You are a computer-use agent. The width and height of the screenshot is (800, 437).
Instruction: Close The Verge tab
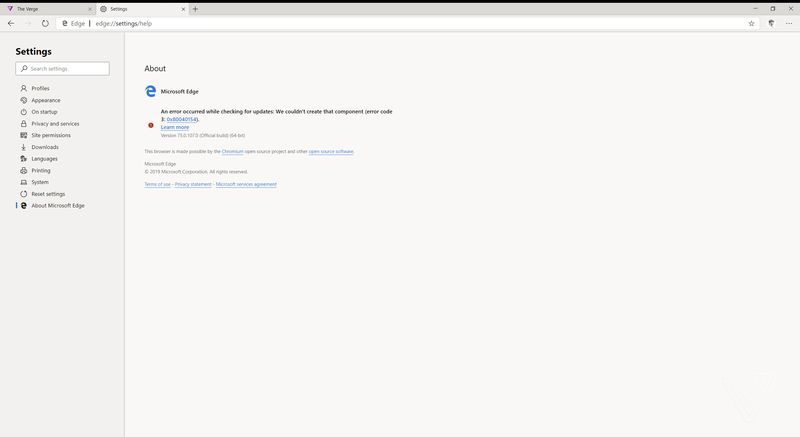click(90, 9)
